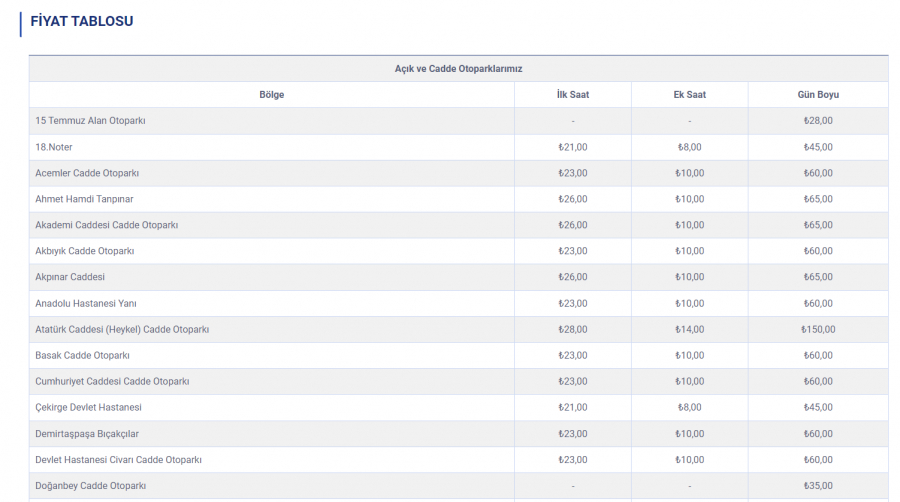Select the Bölge column header
Viewport: 900px width, 502px height.
271,95
